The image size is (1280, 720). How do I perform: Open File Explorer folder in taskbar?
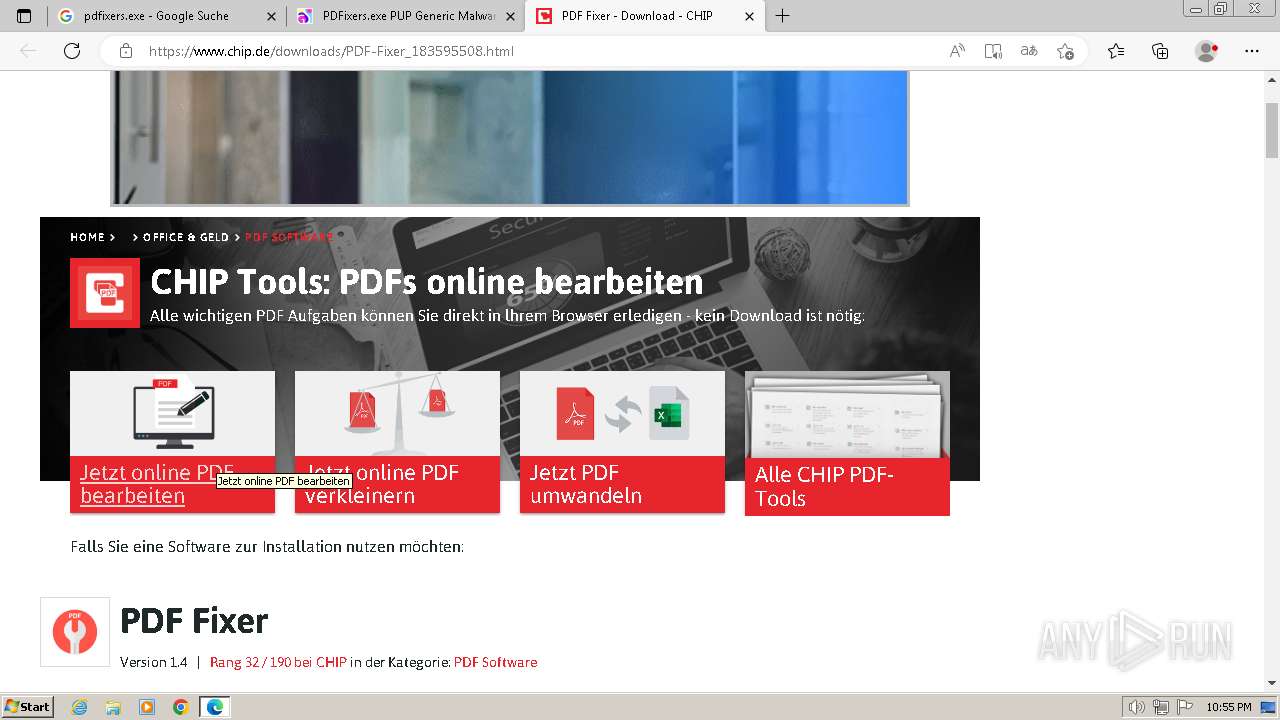coord(113,707)
